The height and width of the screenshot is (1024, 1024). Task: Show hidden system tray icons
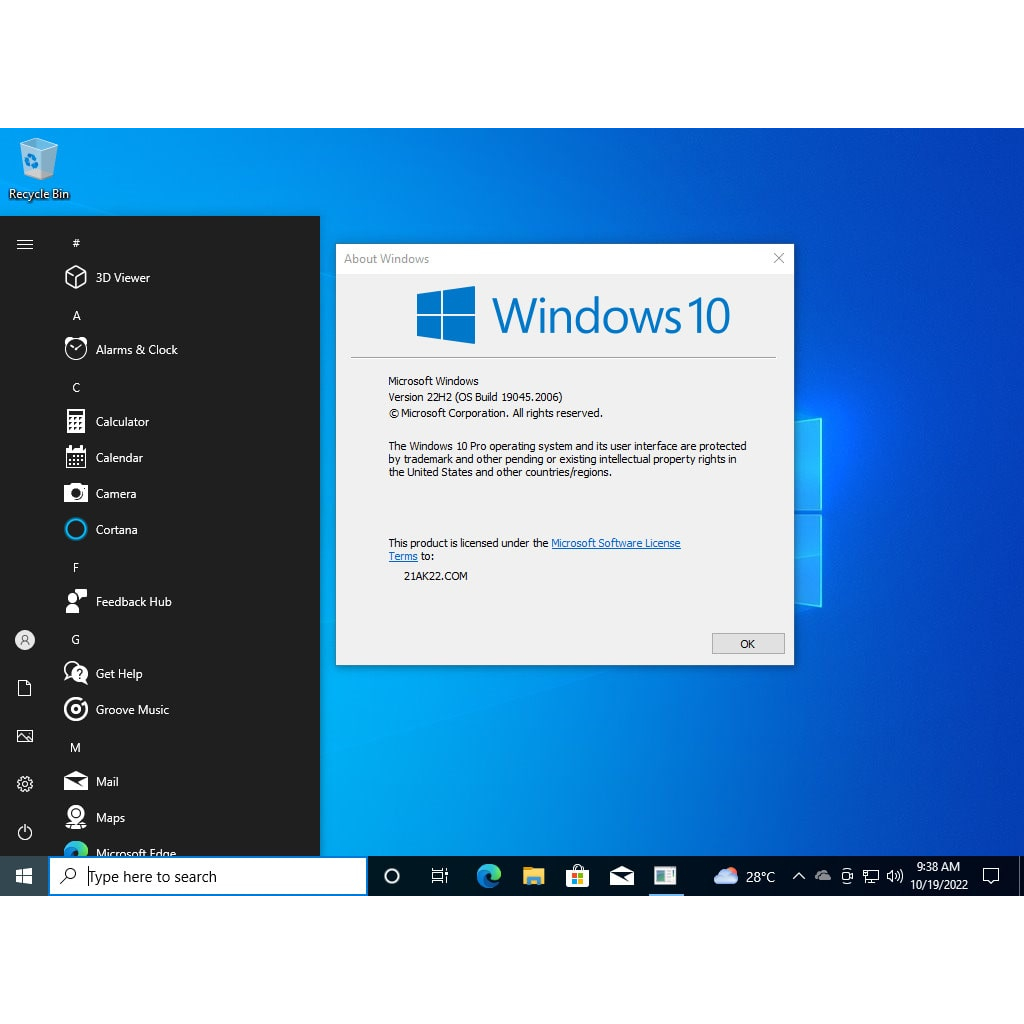coord(798,876)
